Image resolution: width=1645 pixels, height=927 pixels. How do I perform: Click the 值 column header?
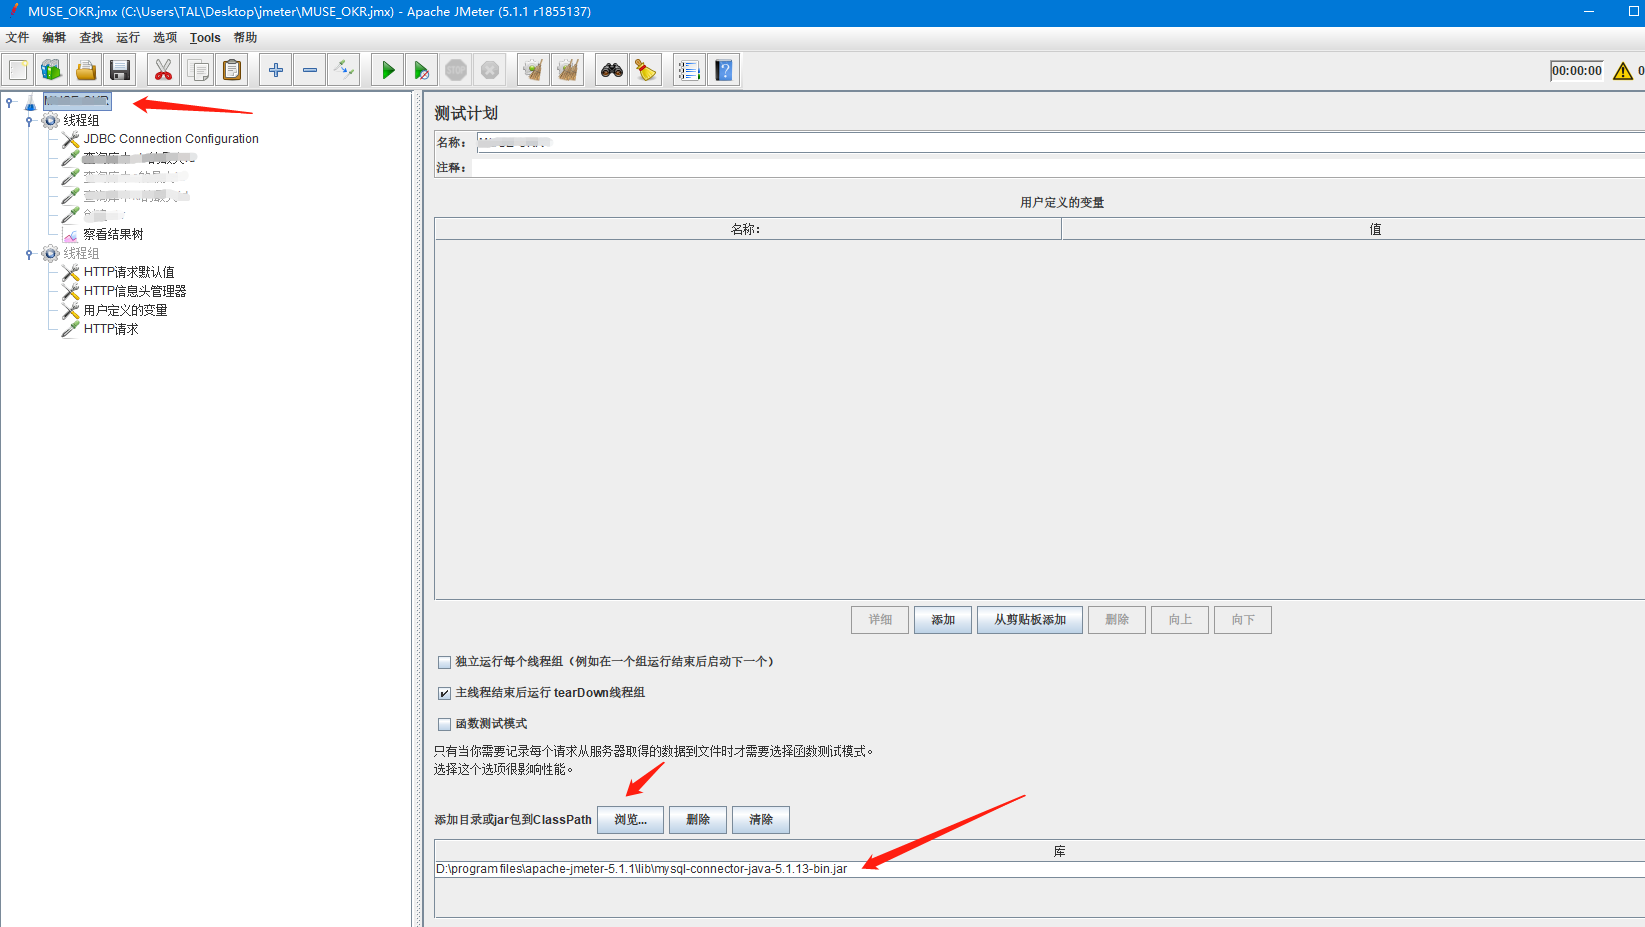[x=1354, y=229]
